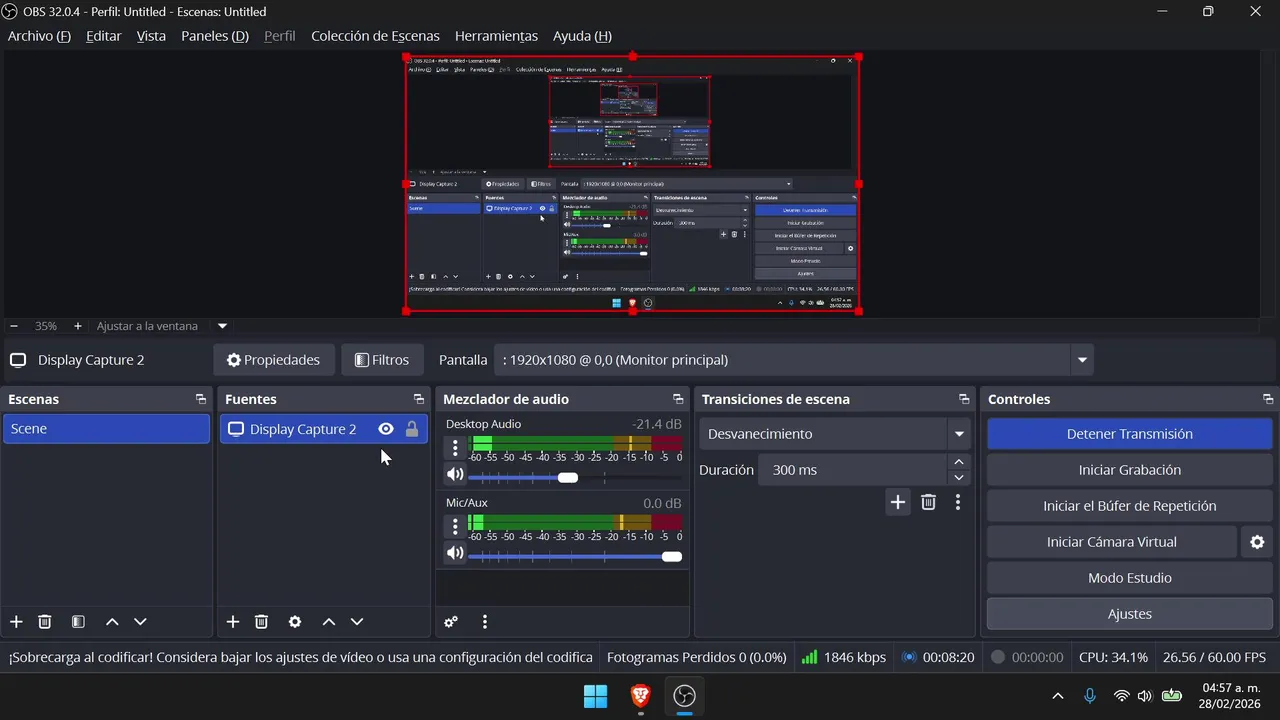Remove scene transition with trash icon
The width and height of the screenshot is (1280, 720).
coord(928,502)
